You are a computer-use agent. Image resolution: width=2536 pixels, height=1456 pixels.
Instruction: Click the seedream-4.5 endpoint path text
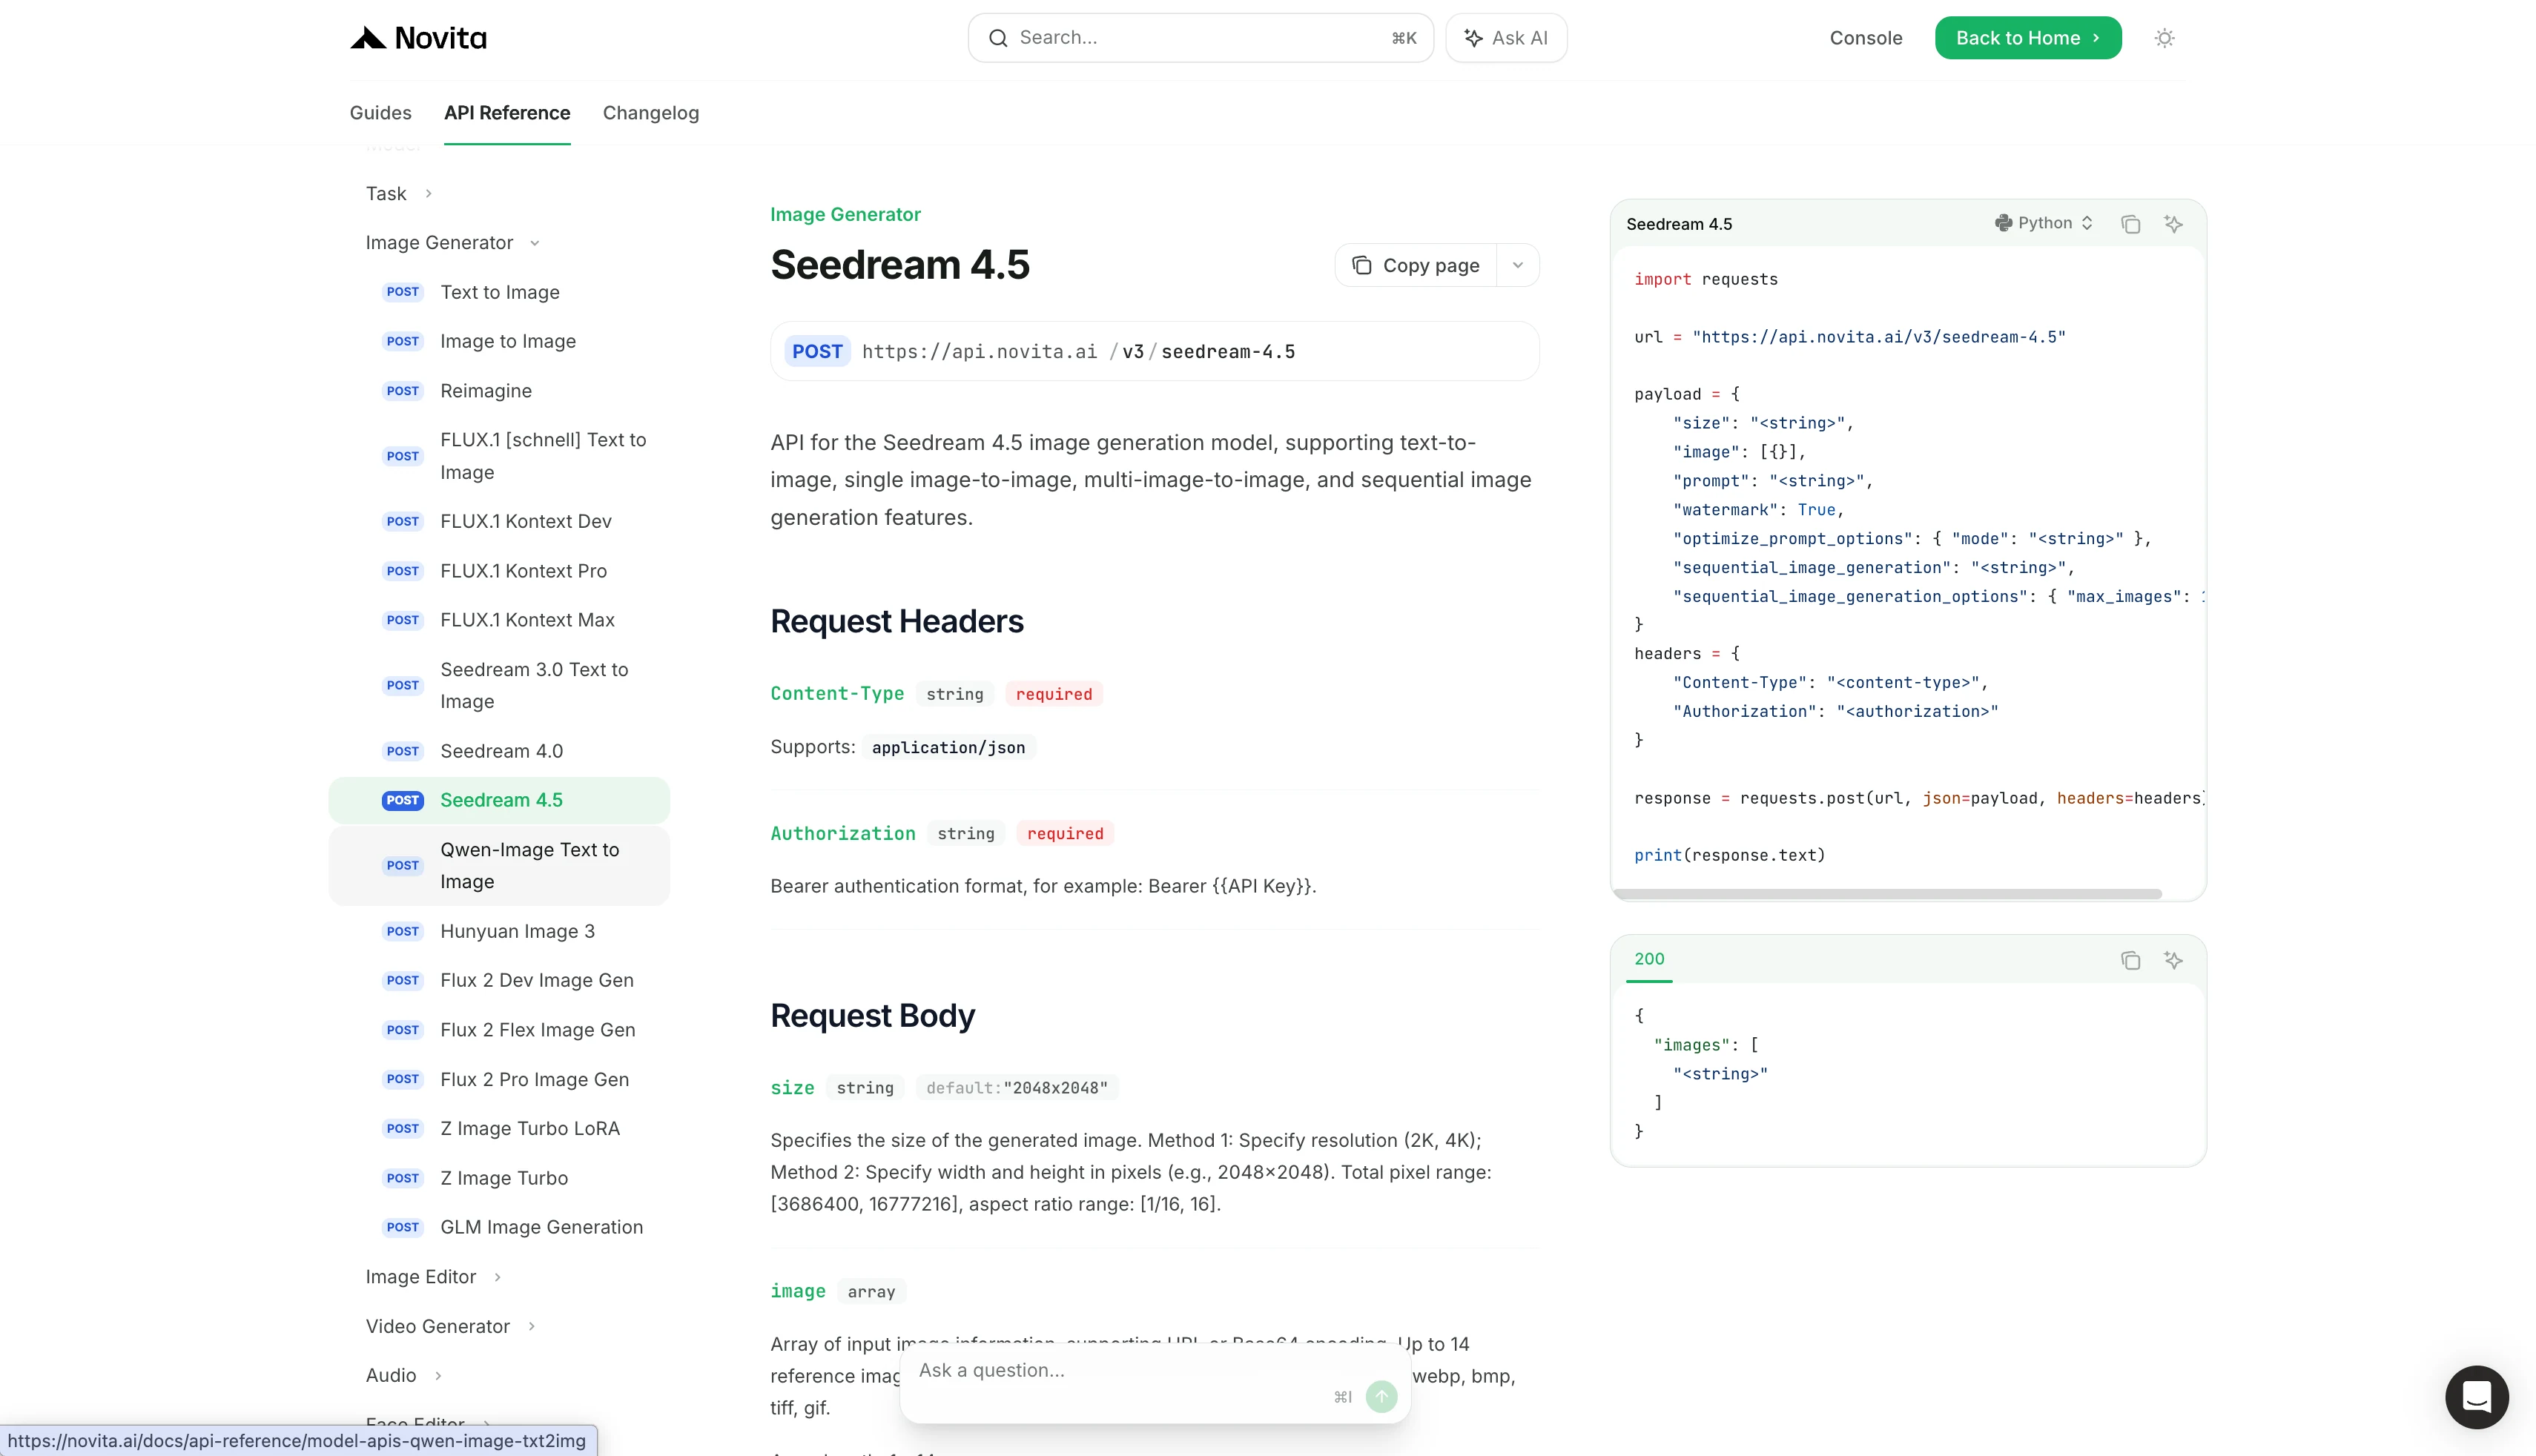pyautogui.click(x=1227, y=351)
